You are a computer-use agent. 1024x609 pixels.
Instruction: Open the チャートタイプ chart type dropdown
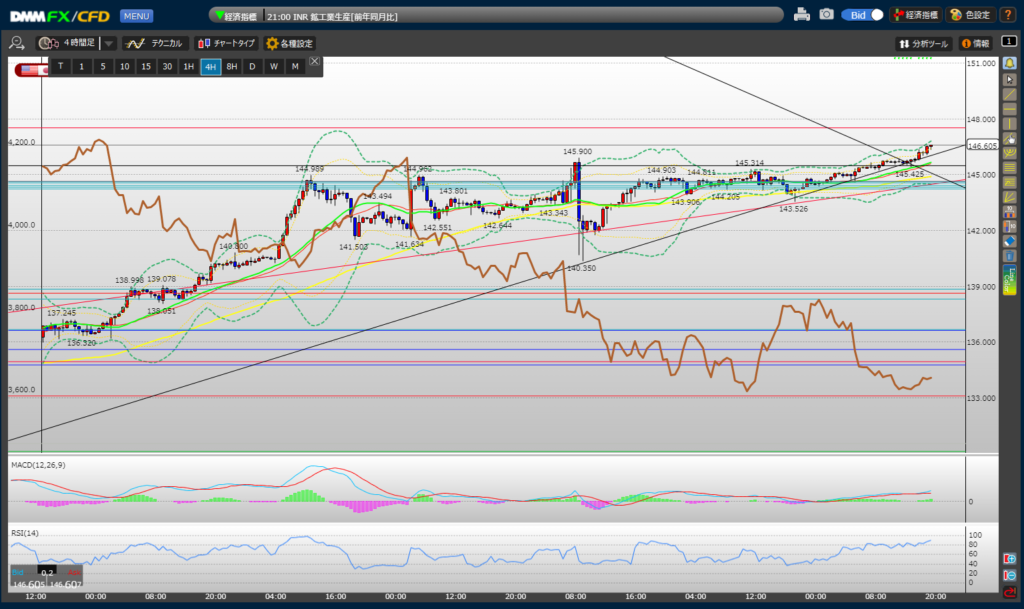pos(226,43)
